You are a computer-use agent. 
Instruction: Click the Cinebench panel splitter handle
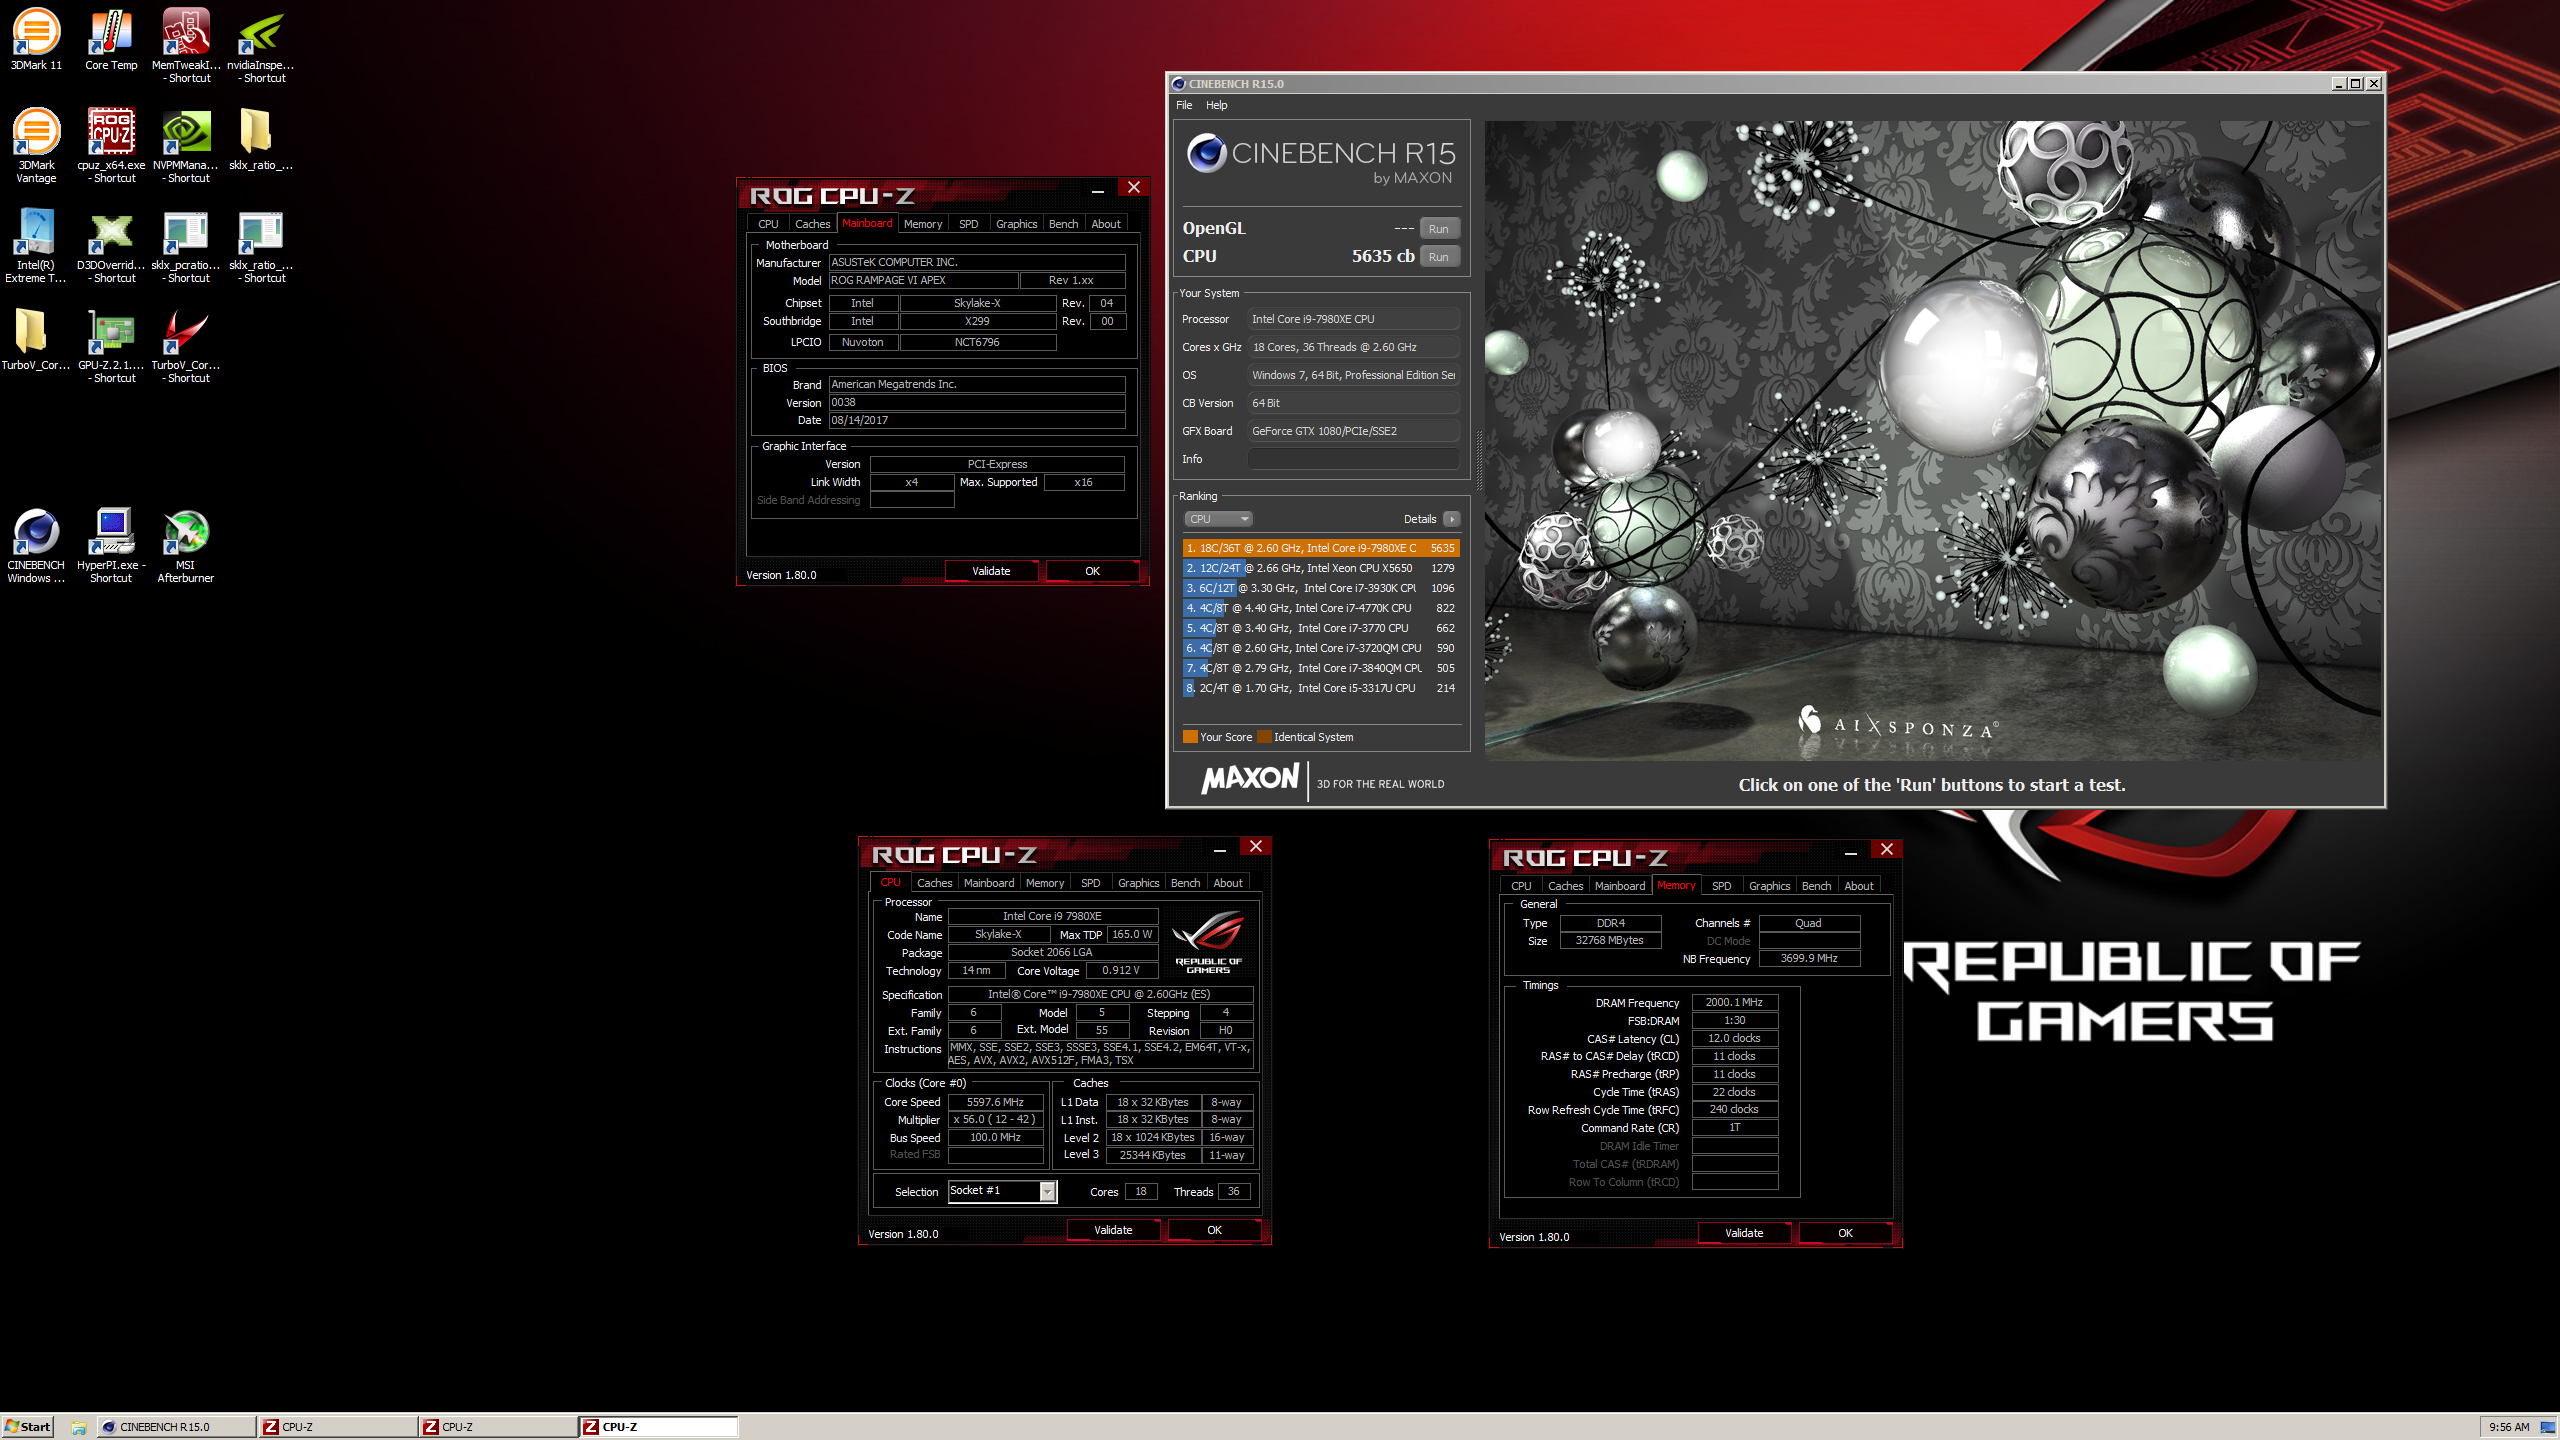1478,460
